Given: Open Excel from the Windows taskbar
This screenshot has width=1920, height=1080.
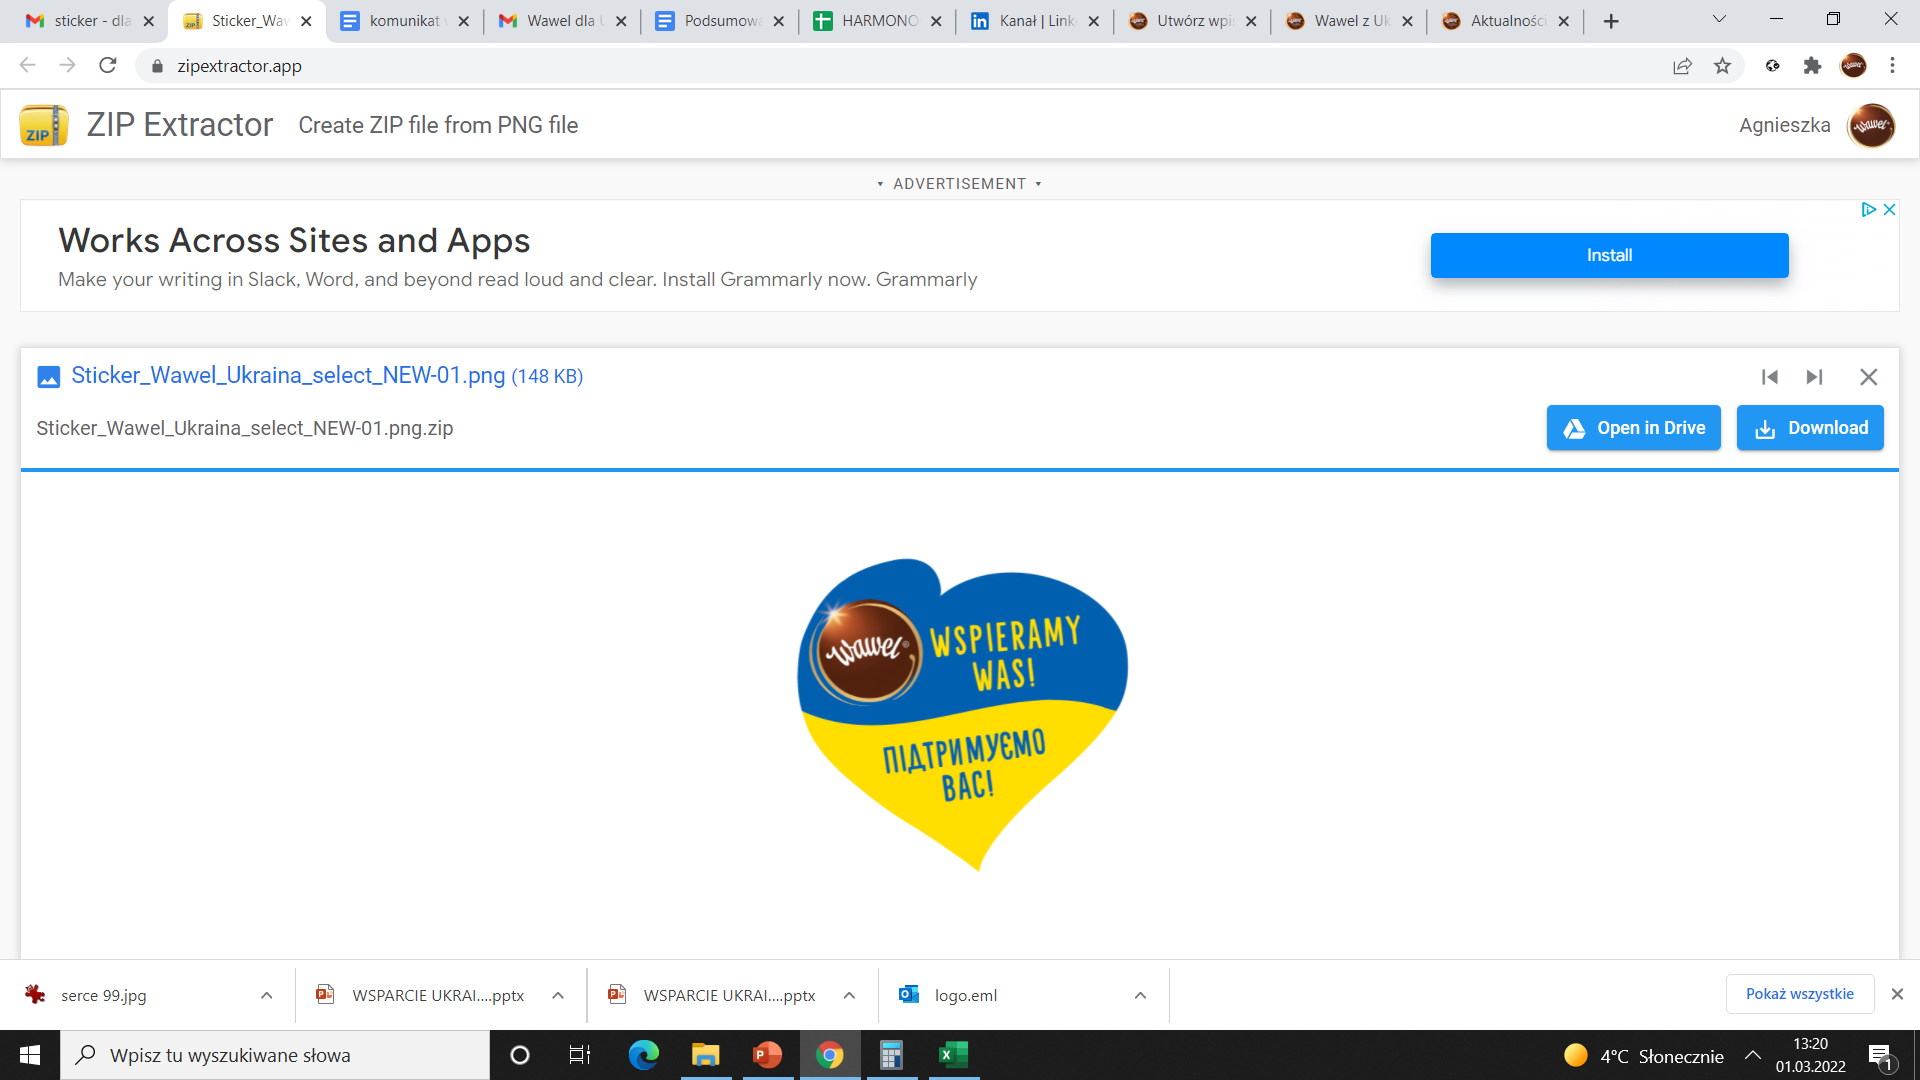Looking at the screenshot, I should [x=953, y=1055].
